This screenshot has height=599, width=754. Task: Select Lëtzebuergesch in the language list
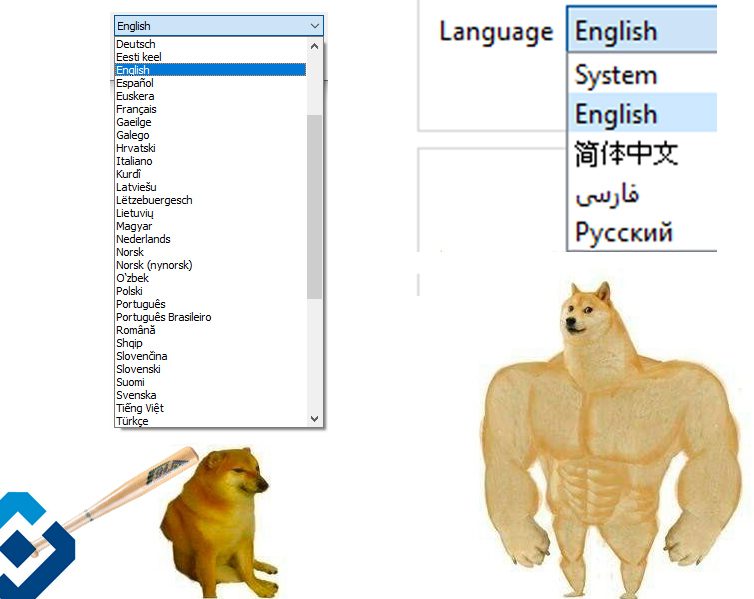211,200
